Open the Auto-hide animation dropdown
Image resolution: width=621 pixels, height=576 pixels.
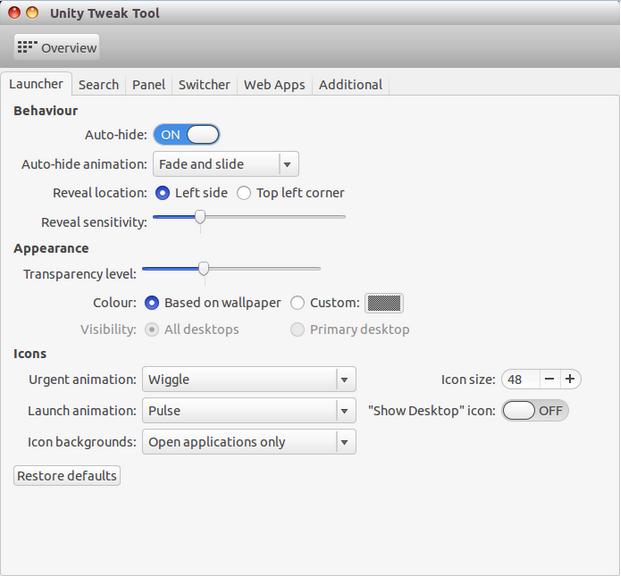point(225,164)
